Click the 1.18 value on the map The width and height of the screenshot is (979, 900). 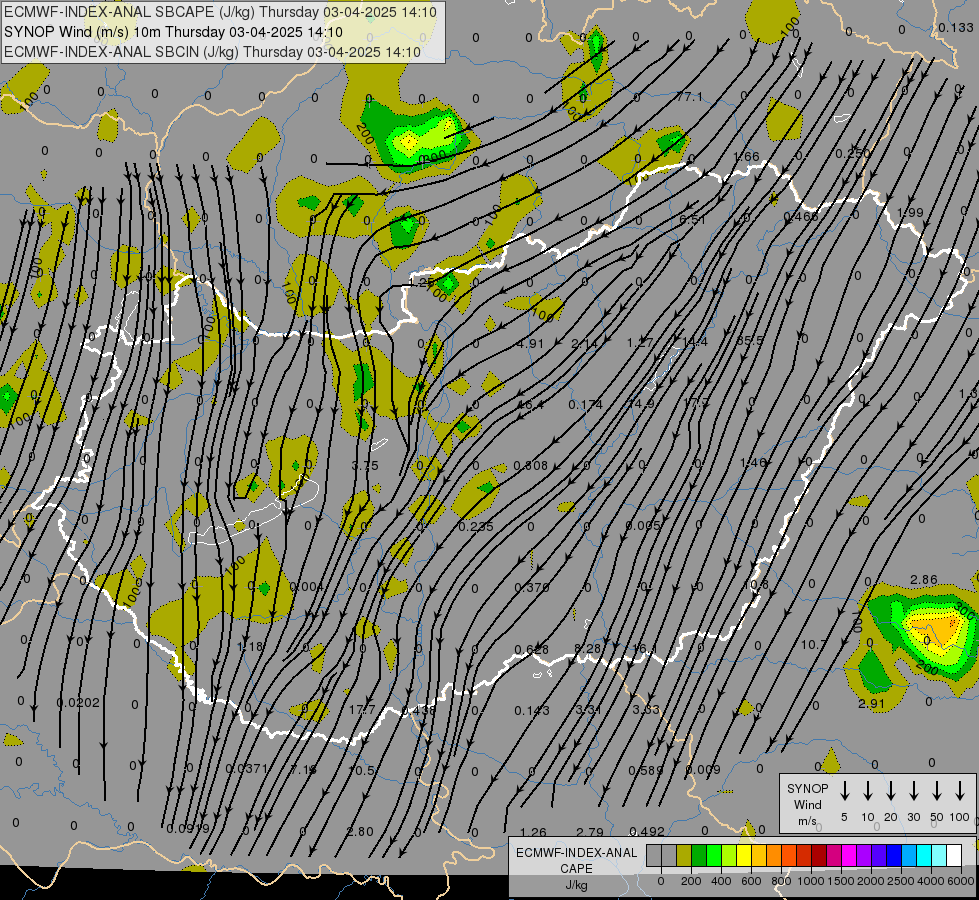[250, 646]
